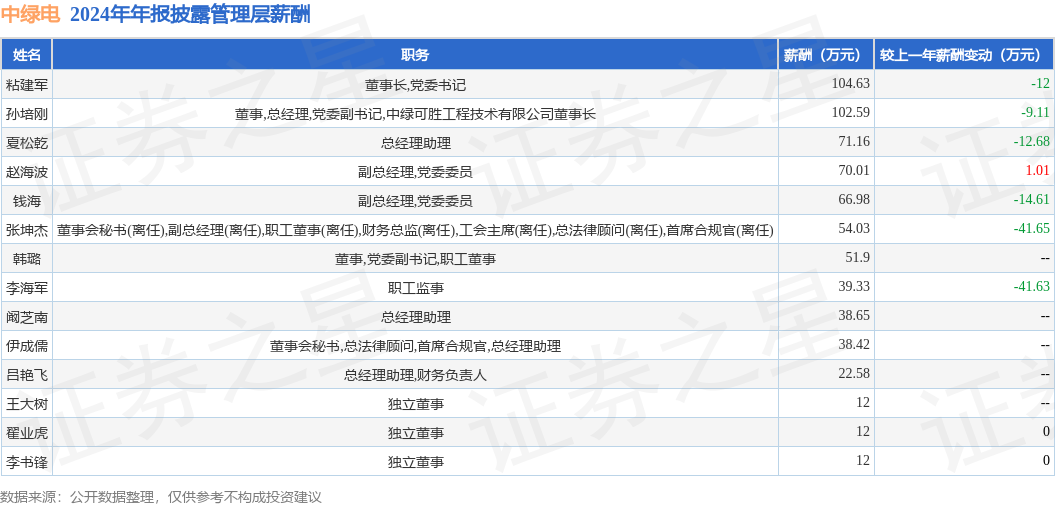Click the 较上一年薪酬变动（万元）header
Viewport: 1055px width, 506px height.
point(964,55)
